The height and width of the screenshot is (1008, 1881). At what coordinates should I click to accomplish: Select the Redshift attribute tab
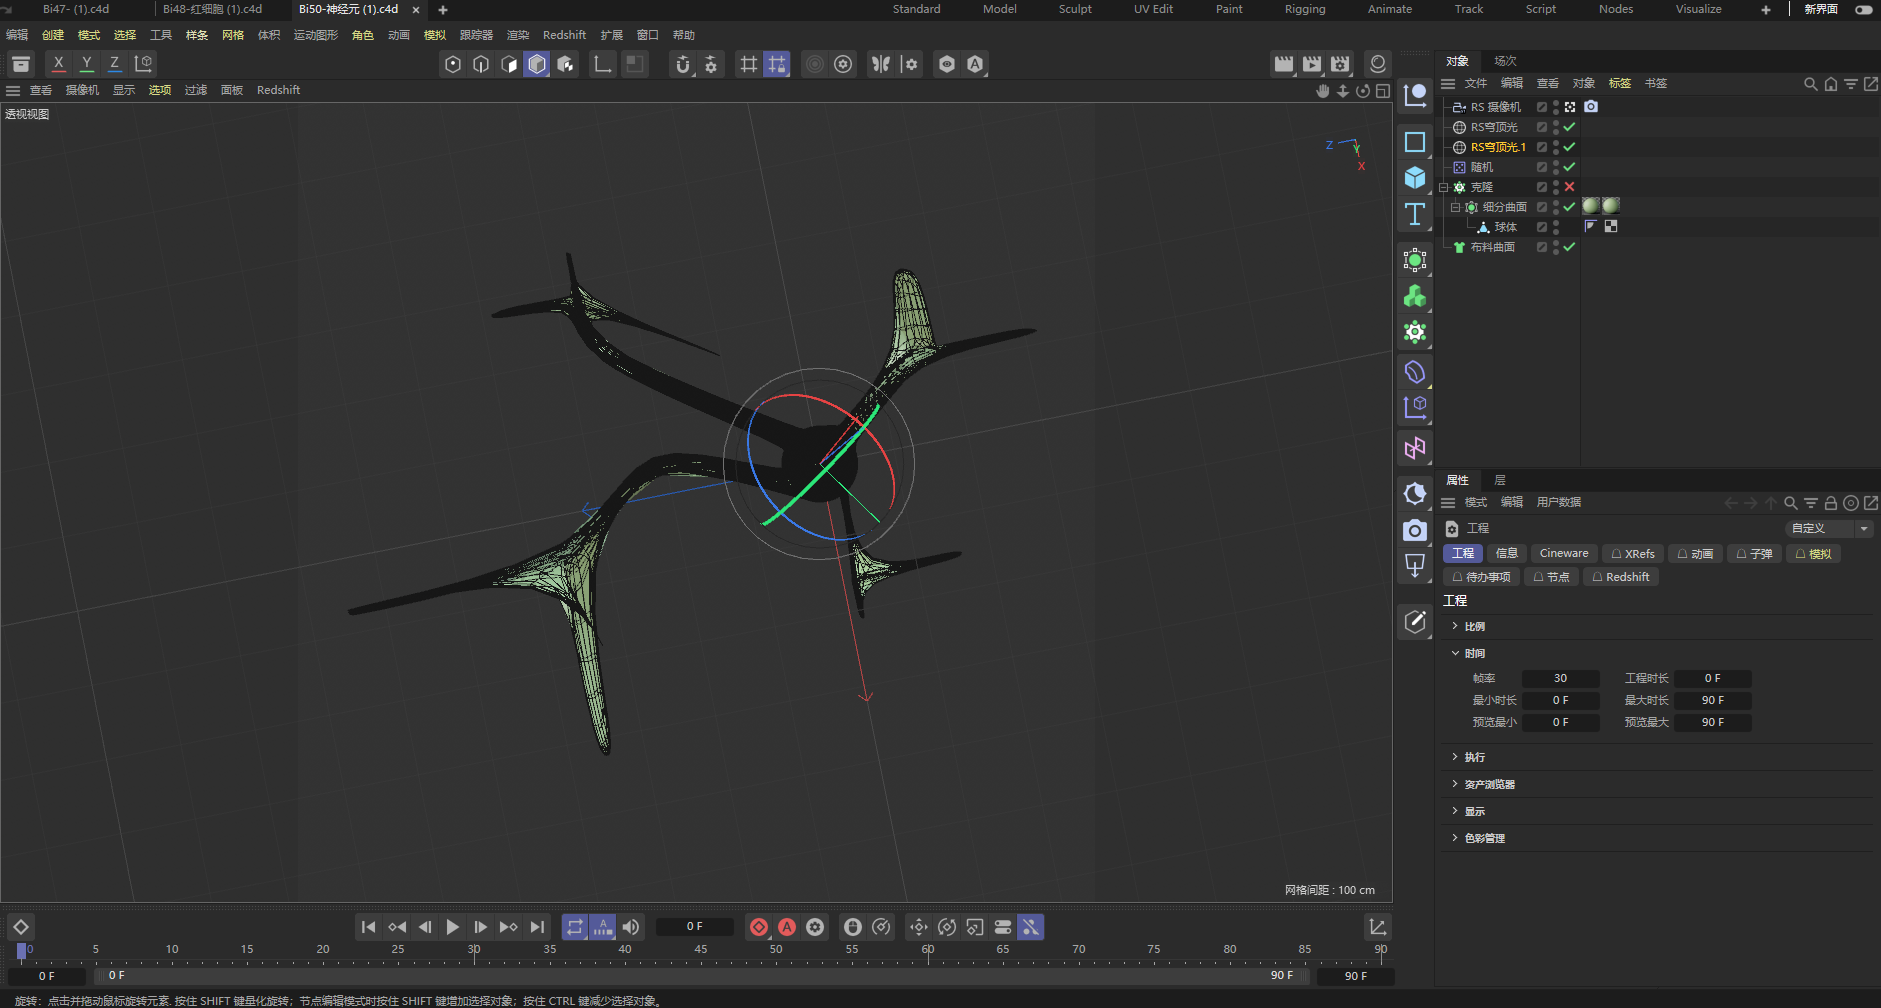(1621, 577)
